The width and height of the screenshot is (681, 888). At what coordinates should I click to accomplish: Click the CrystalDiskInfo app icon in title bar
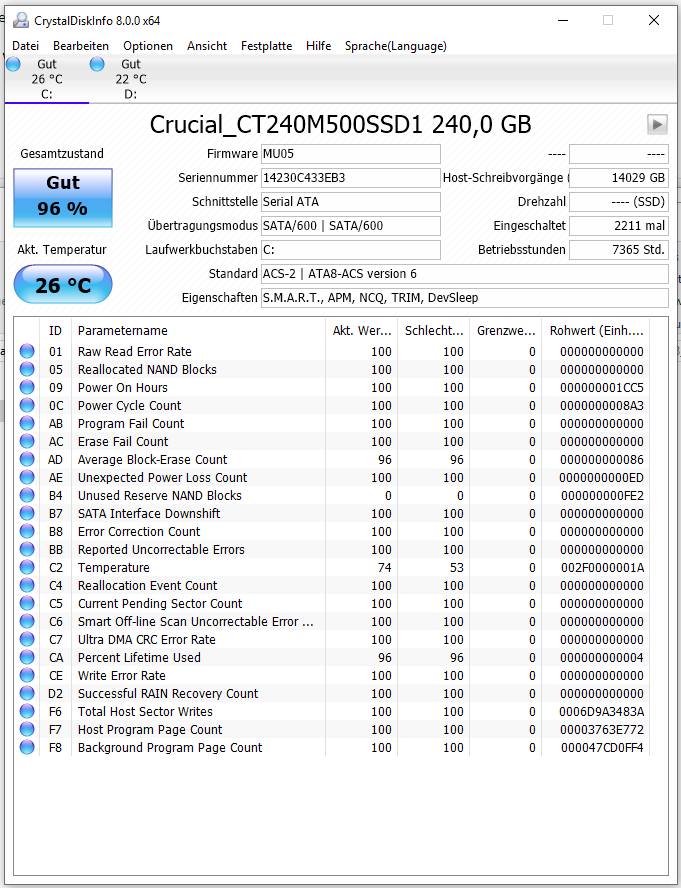20,20
